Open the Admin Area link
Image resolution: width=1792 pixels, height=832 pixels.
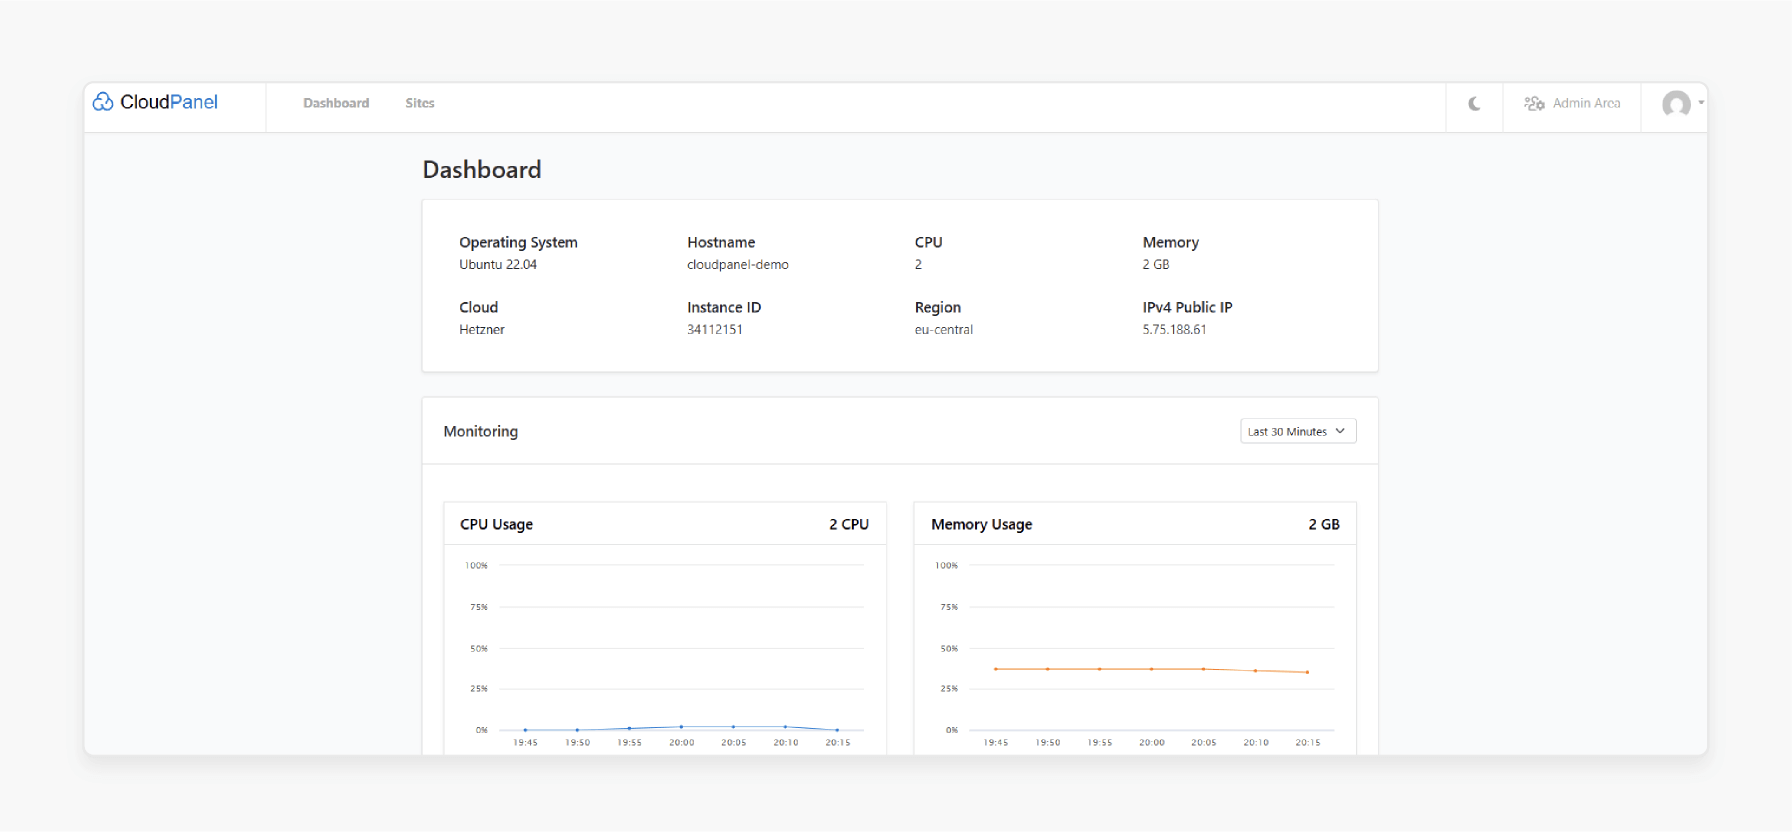click(x=1586, y=103)
